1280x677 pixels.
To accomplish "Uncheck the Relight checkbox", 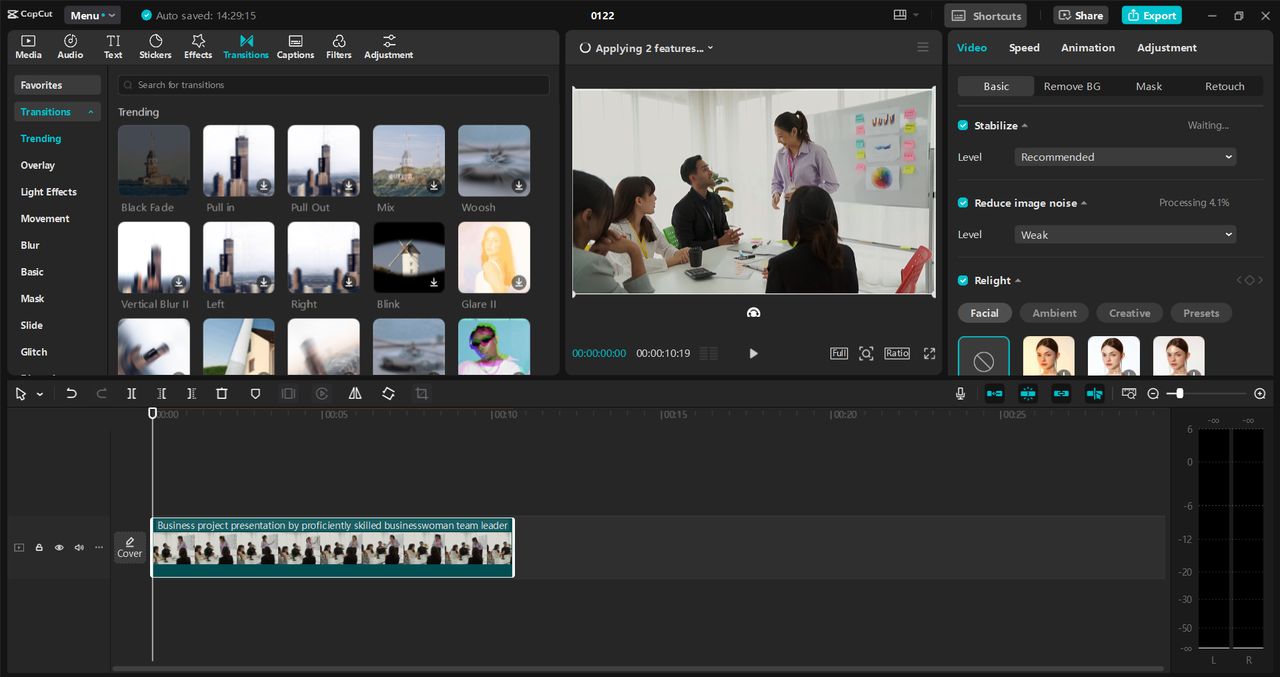I will pos(963,281).
